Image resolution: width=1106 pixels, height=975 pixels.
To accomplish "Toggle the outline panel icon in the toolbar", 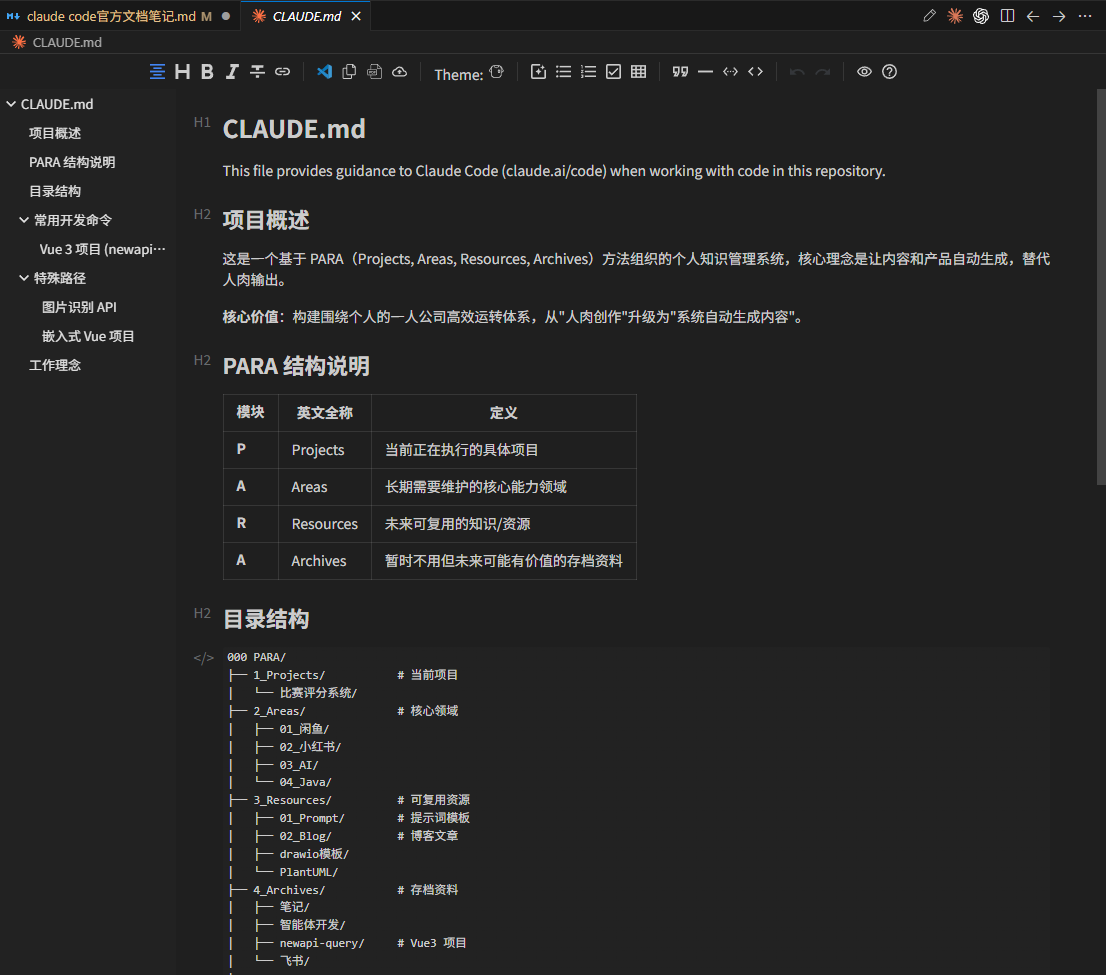I will coord(157,72).
